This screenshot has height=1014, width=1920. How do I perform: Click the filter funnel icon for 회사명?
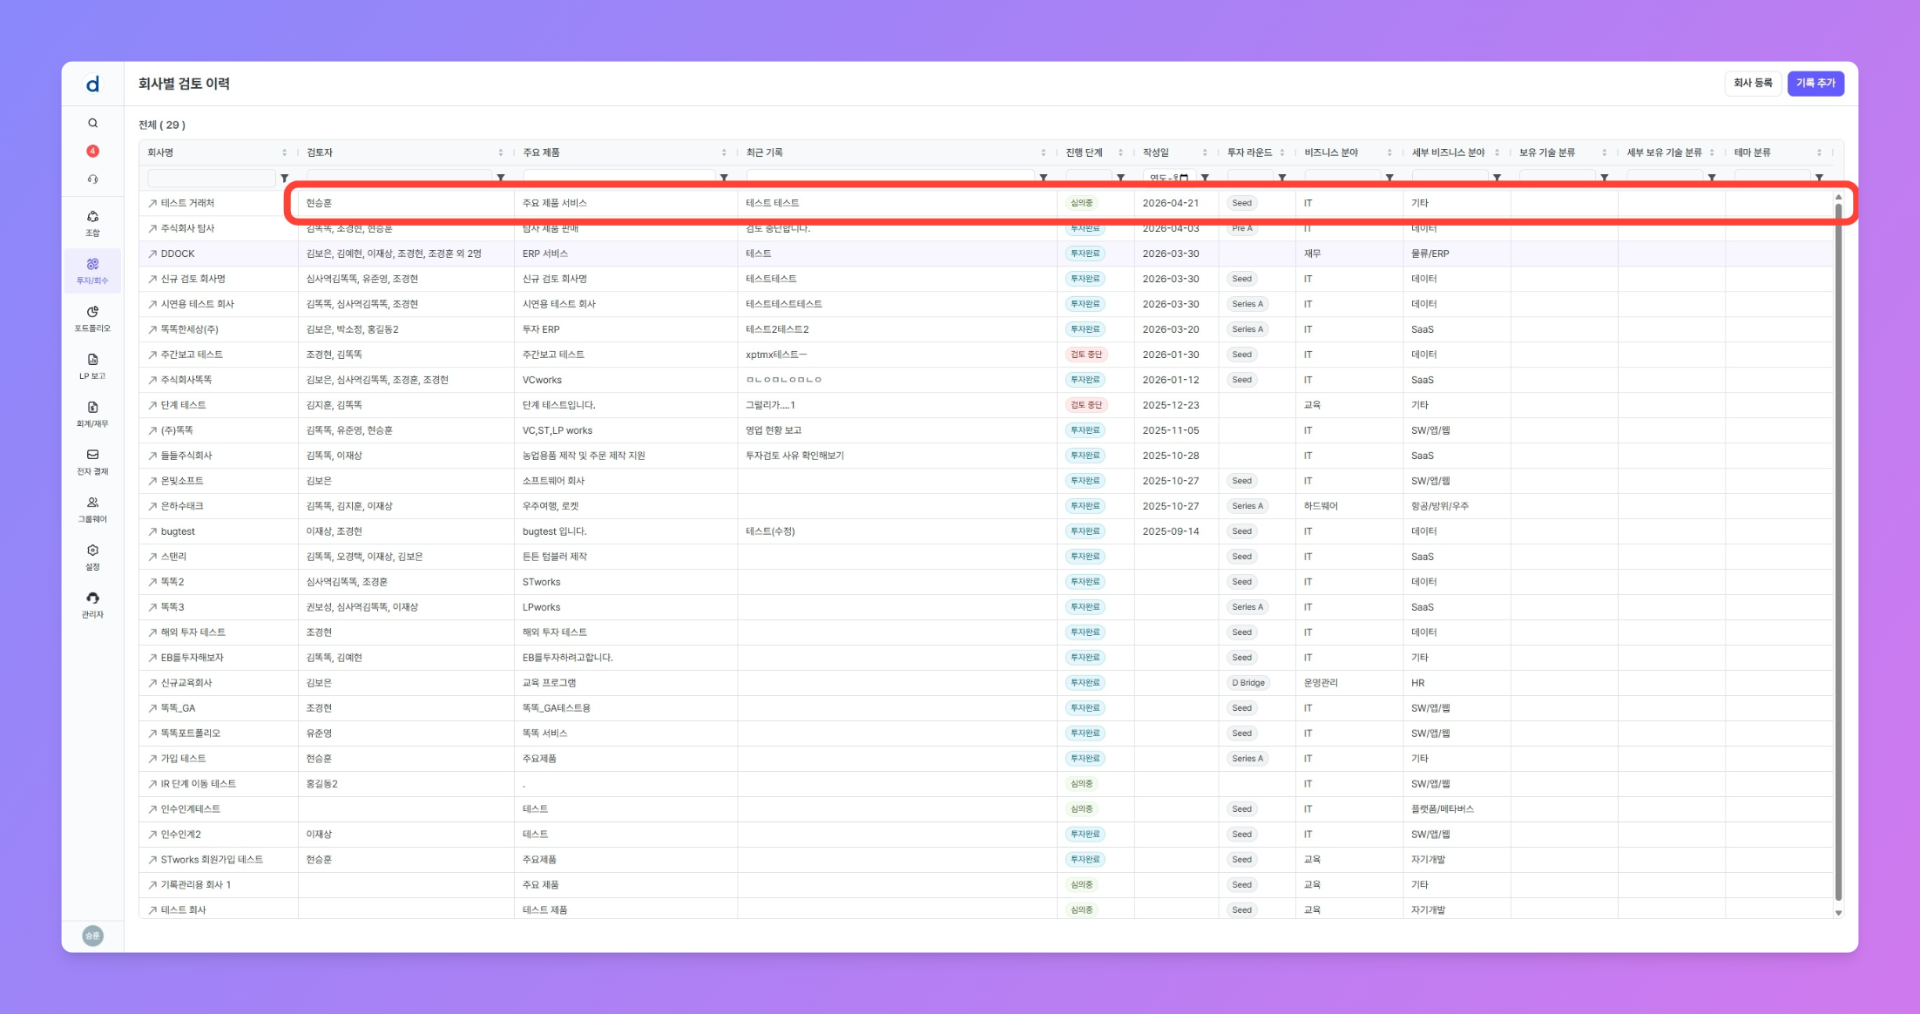(x=285, y=178)
